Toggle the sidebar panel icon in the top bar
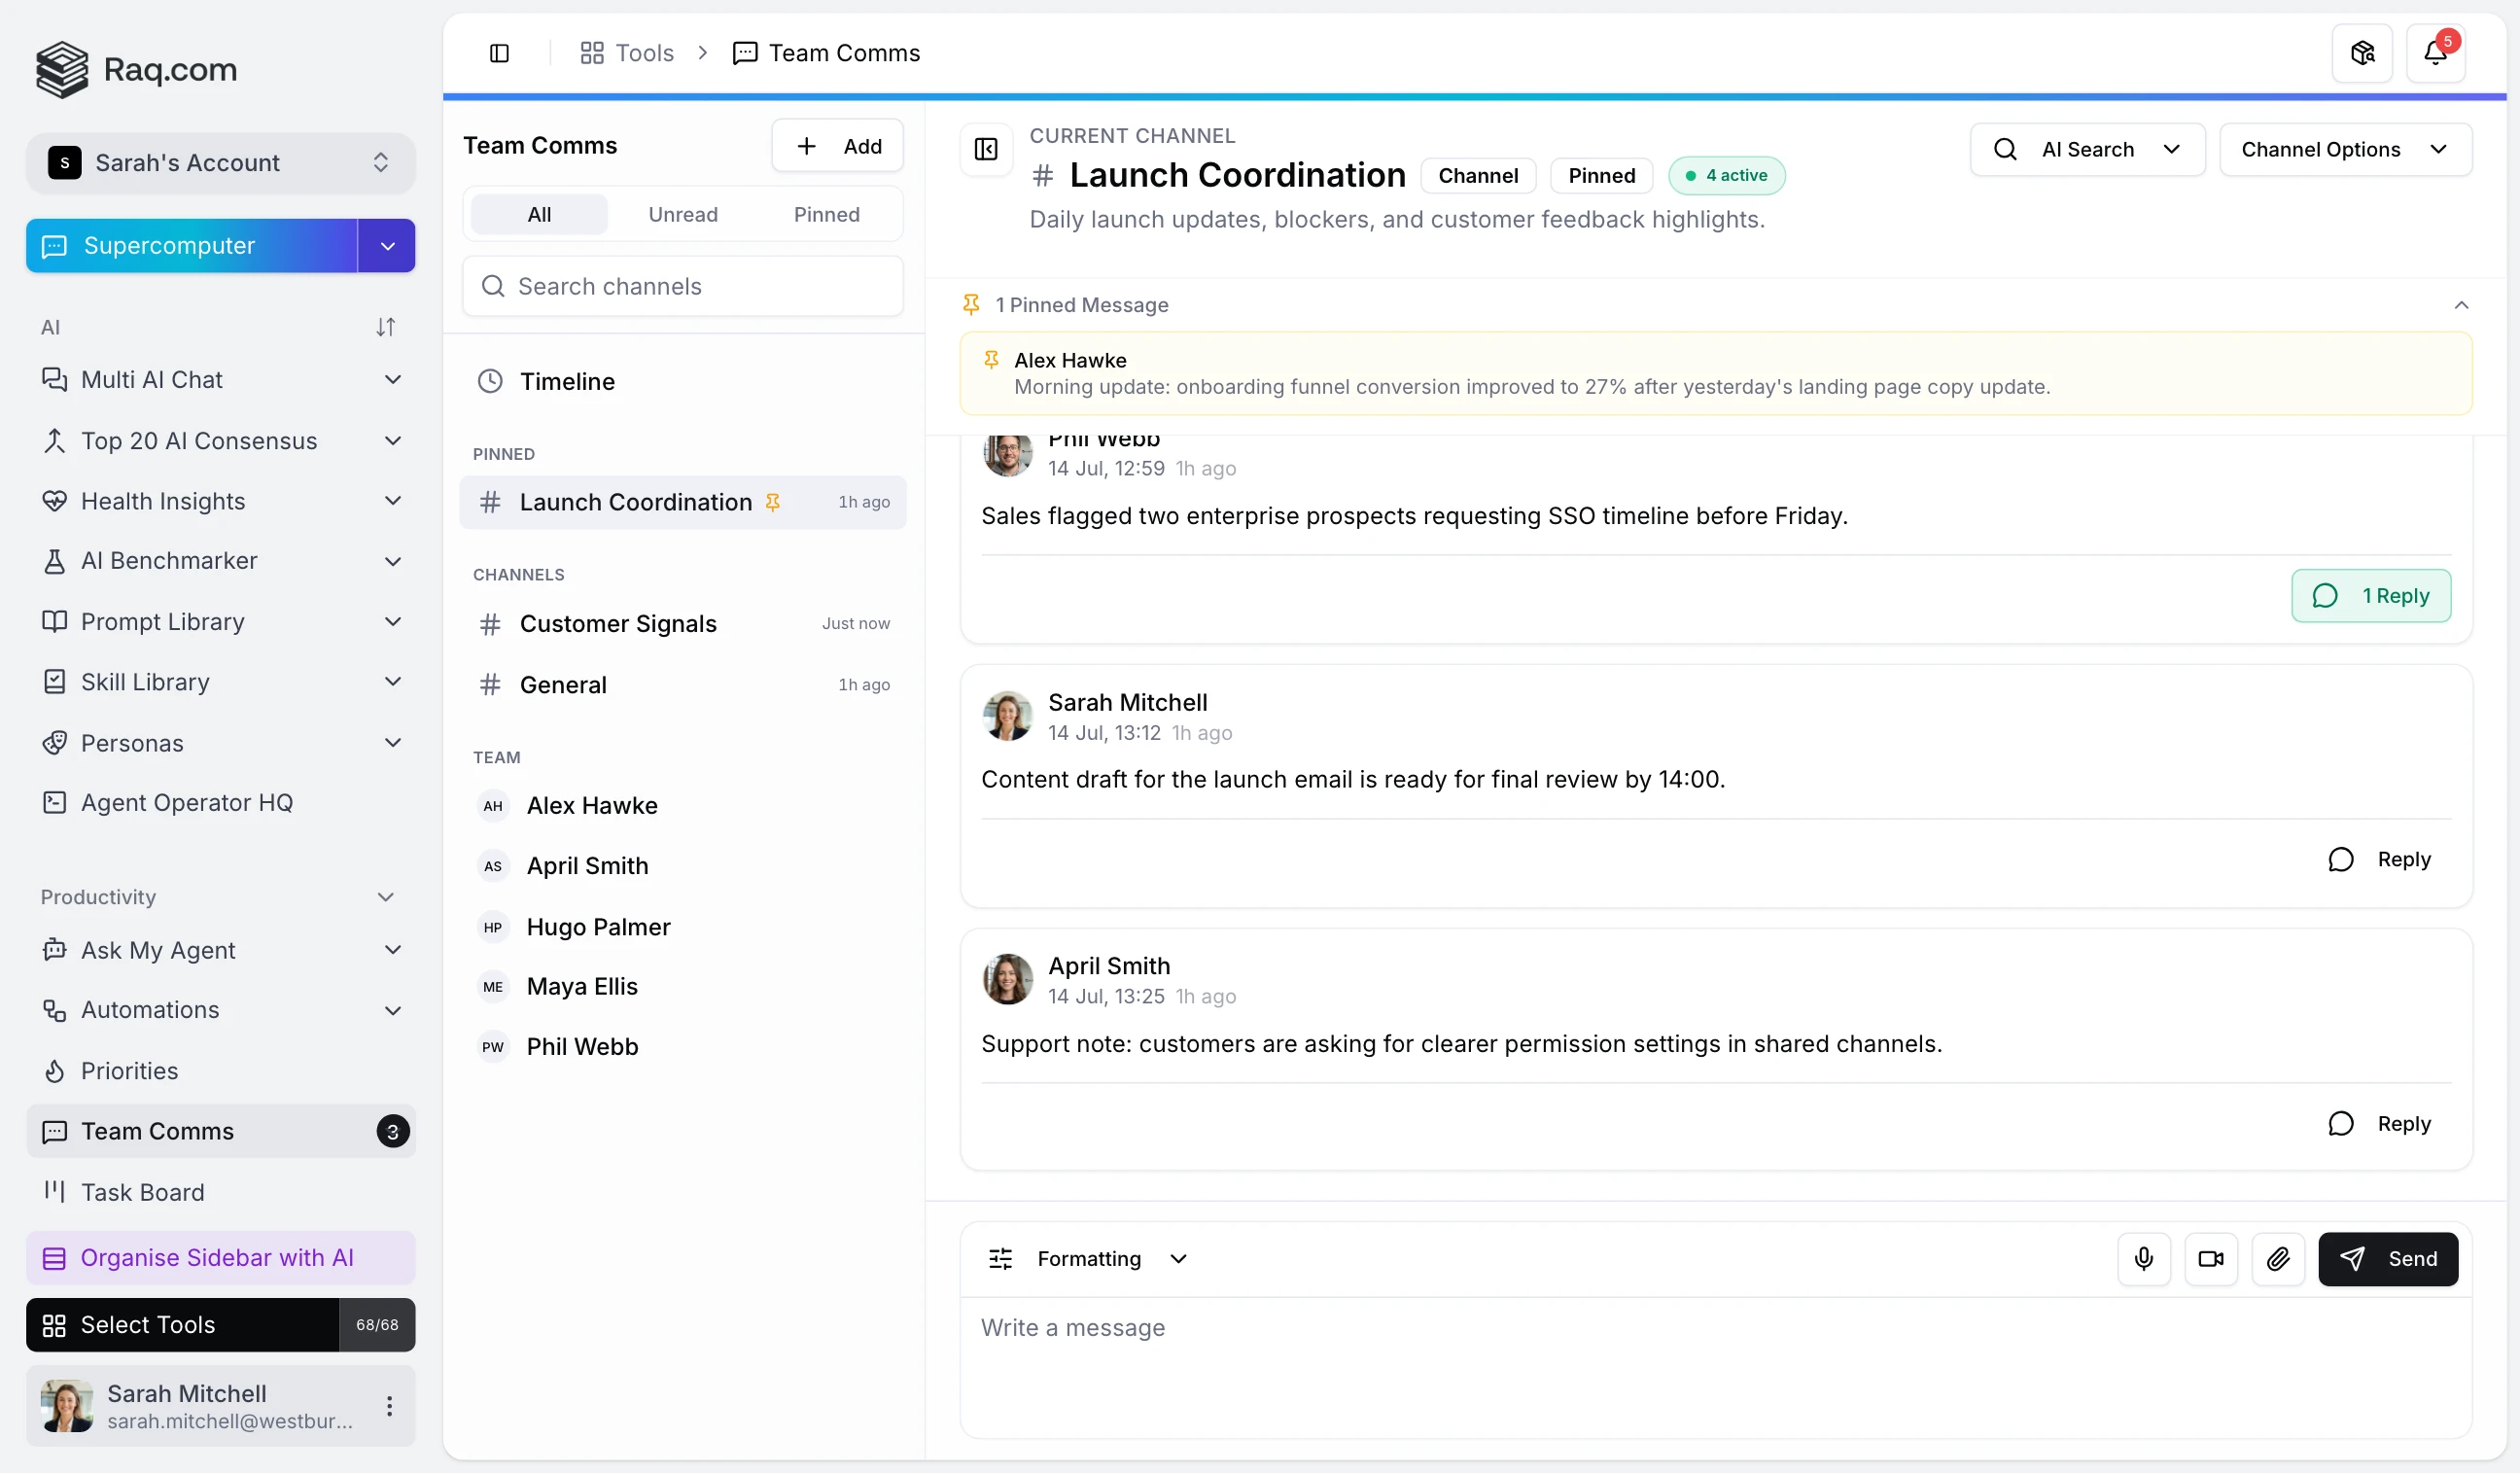Image resolution: width=2520 pixels, height=1473 pixels. (499, 53)
